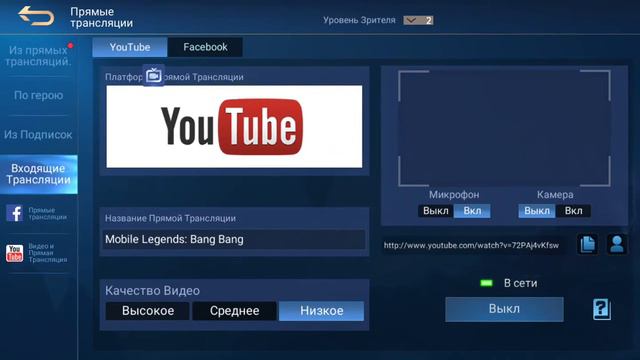Open Facebook Прямые трансляции sidebar text
The image size is (640, 360).
[x=47, y=213]
